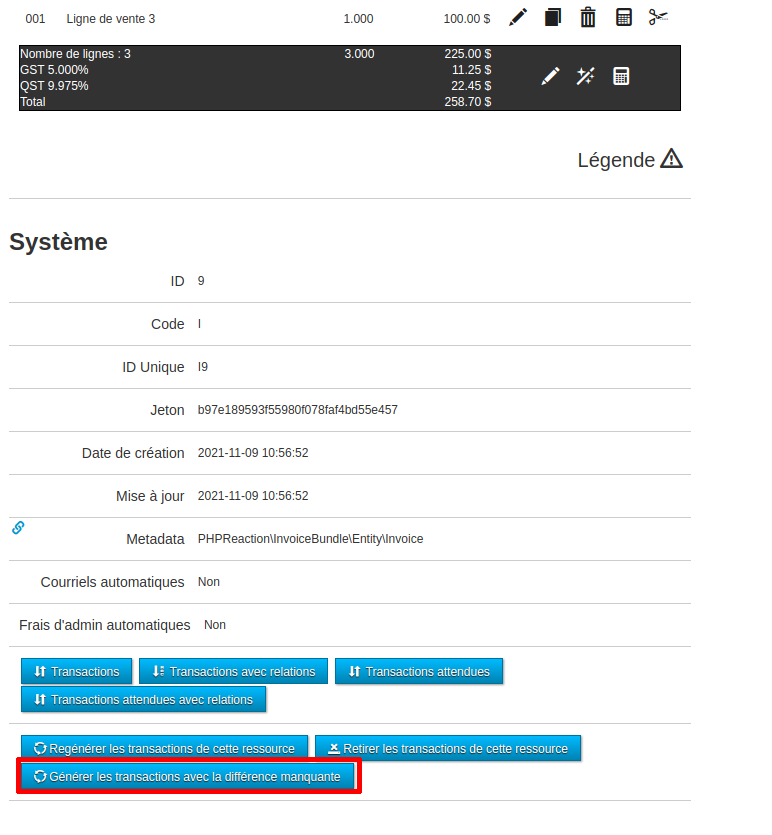Click the Jeton token value text
Image resolution: width=772 pixels, height=835 pixels.
298,410
